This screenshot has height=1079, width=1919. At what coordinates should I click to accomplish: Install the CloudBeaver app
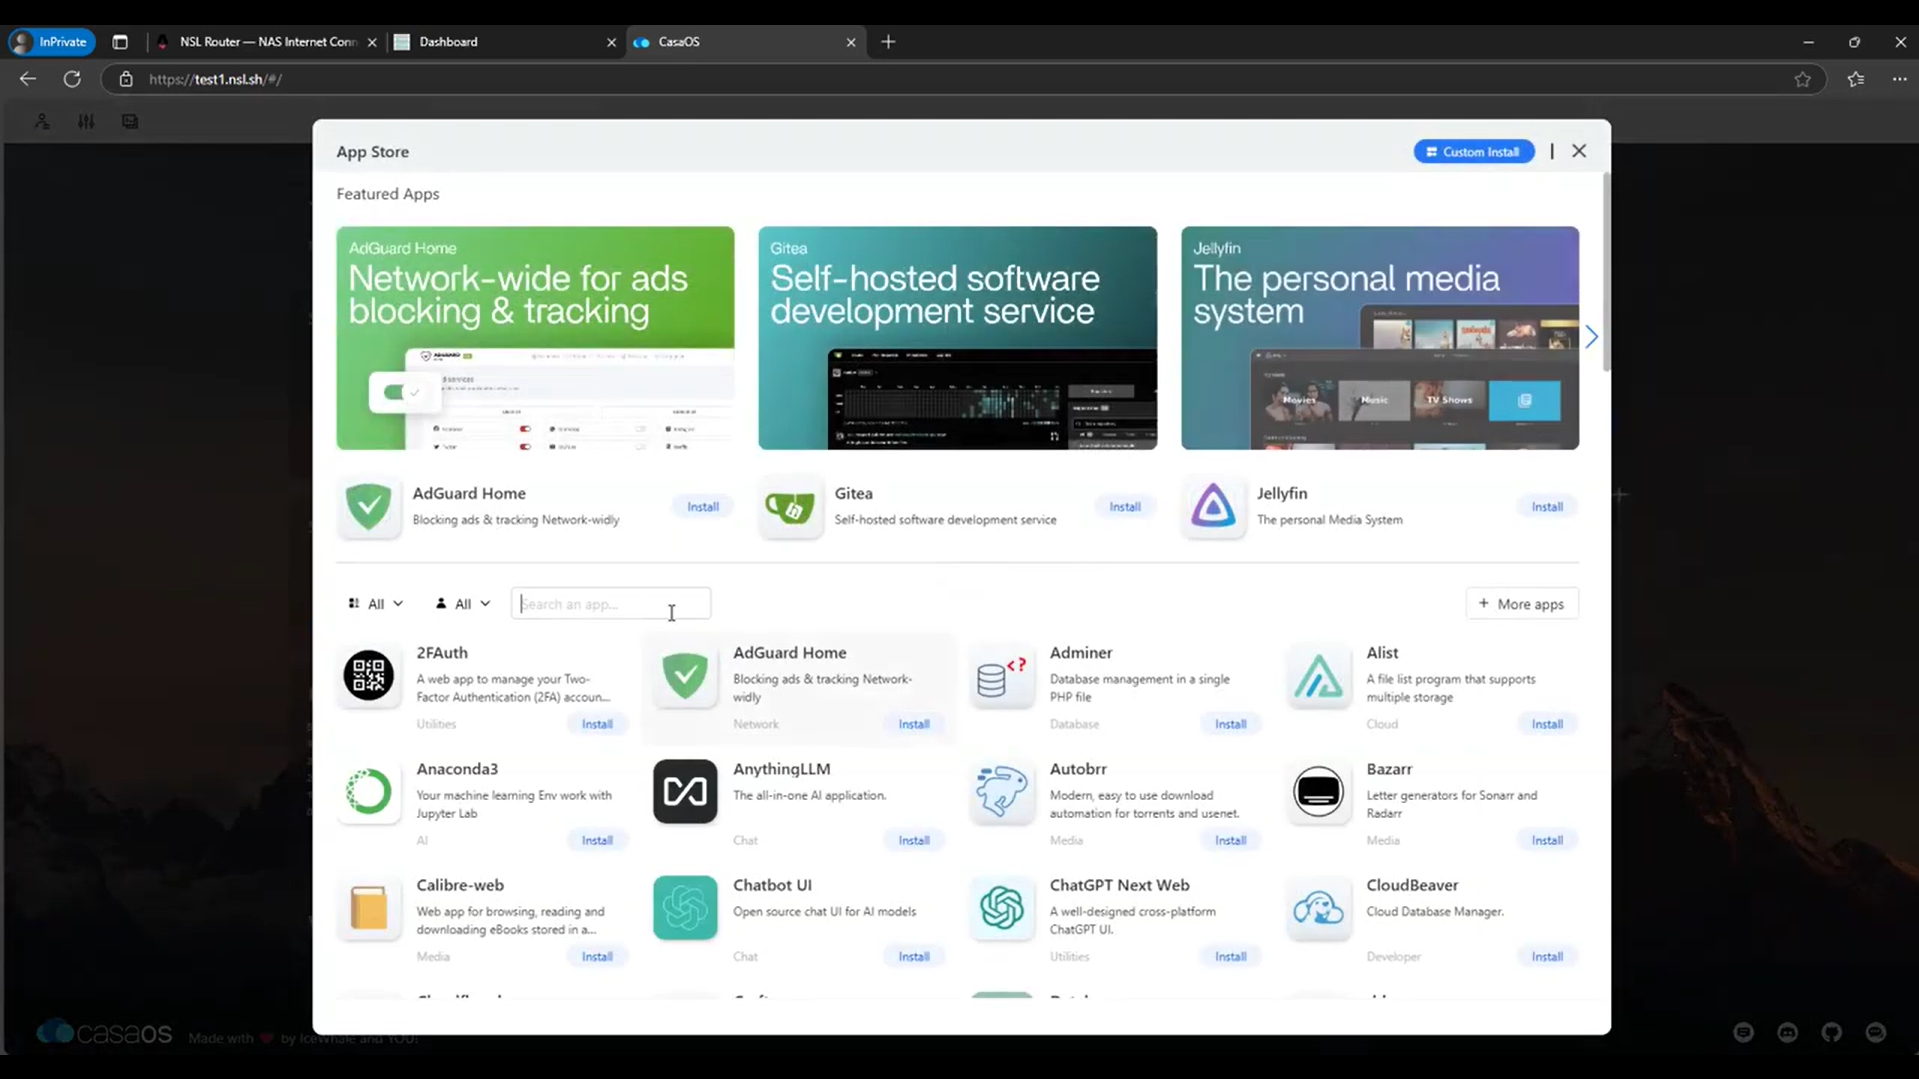tap(1547, 957)
